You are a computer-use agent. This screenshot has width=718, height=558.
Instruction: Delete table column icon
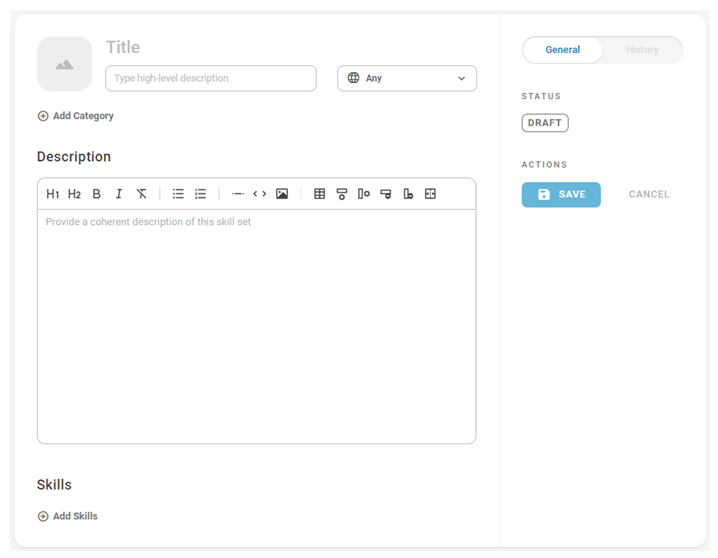(408, 194)
